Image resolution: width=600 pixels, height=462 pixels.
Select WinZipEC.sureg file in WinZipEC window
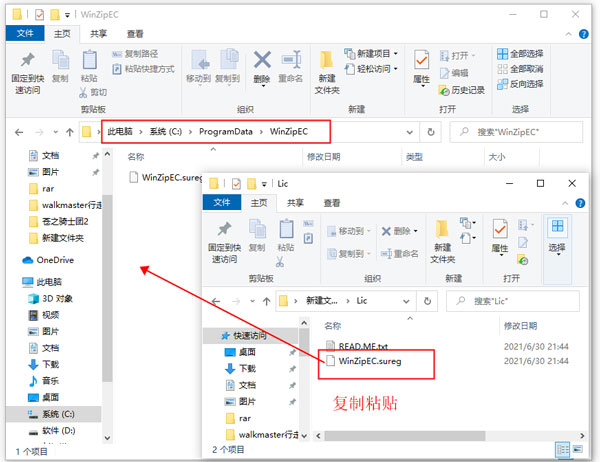(165, 178)
